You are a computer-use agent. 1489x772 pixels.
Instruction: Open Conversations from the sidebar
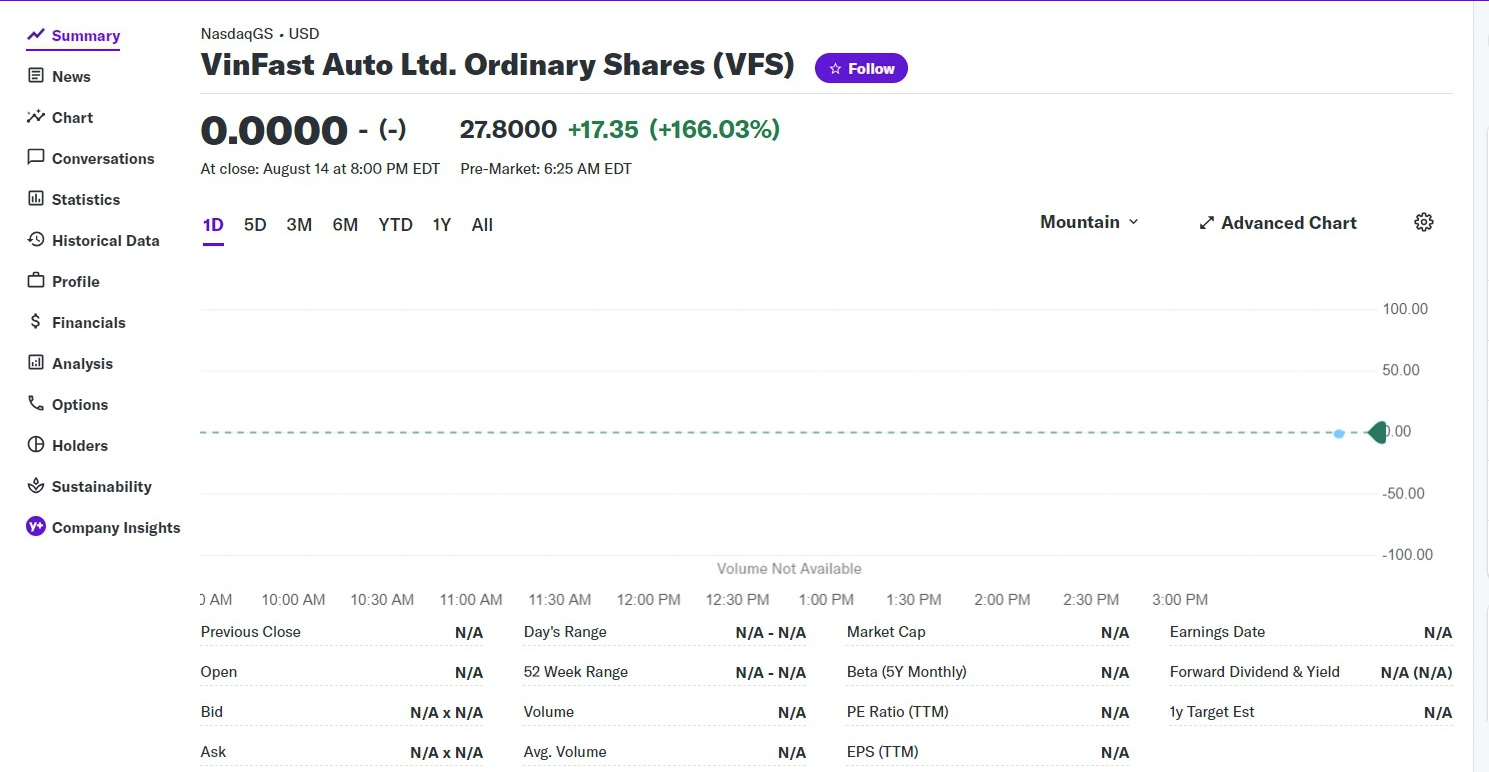tap(35, 158)
